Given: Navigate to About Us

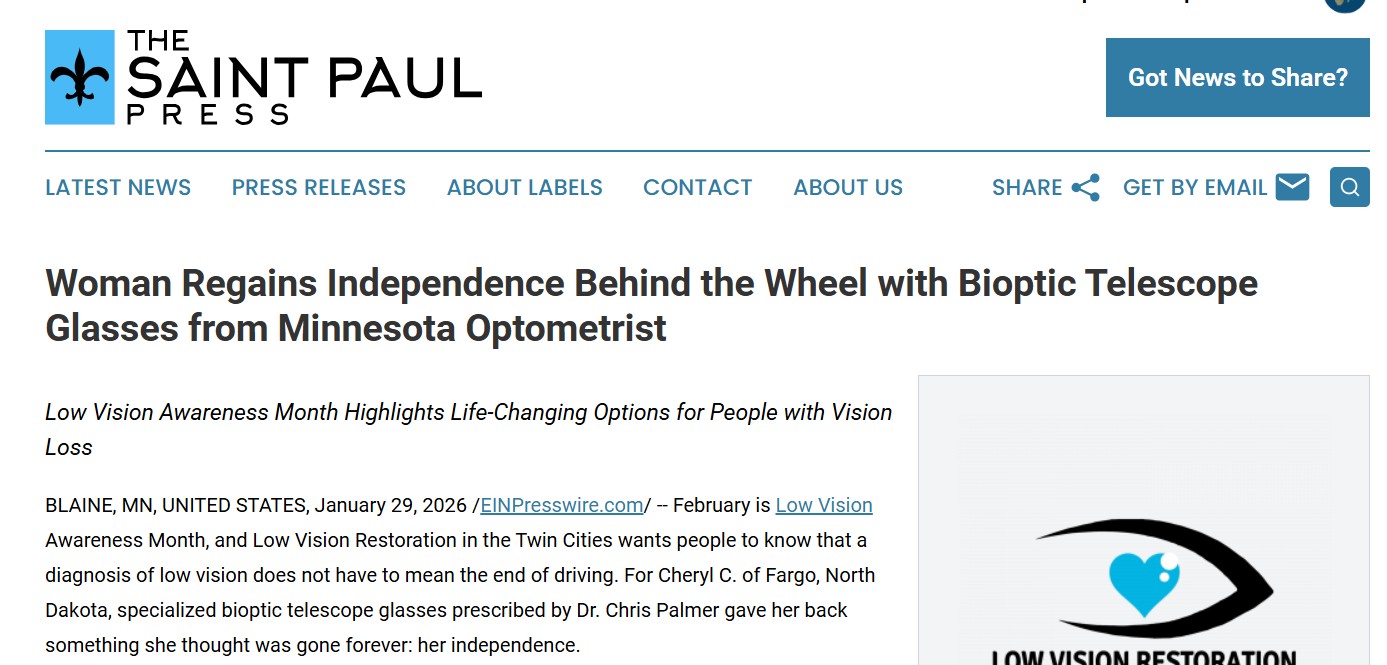Looking at the screenshot, I should click(848, 188).
